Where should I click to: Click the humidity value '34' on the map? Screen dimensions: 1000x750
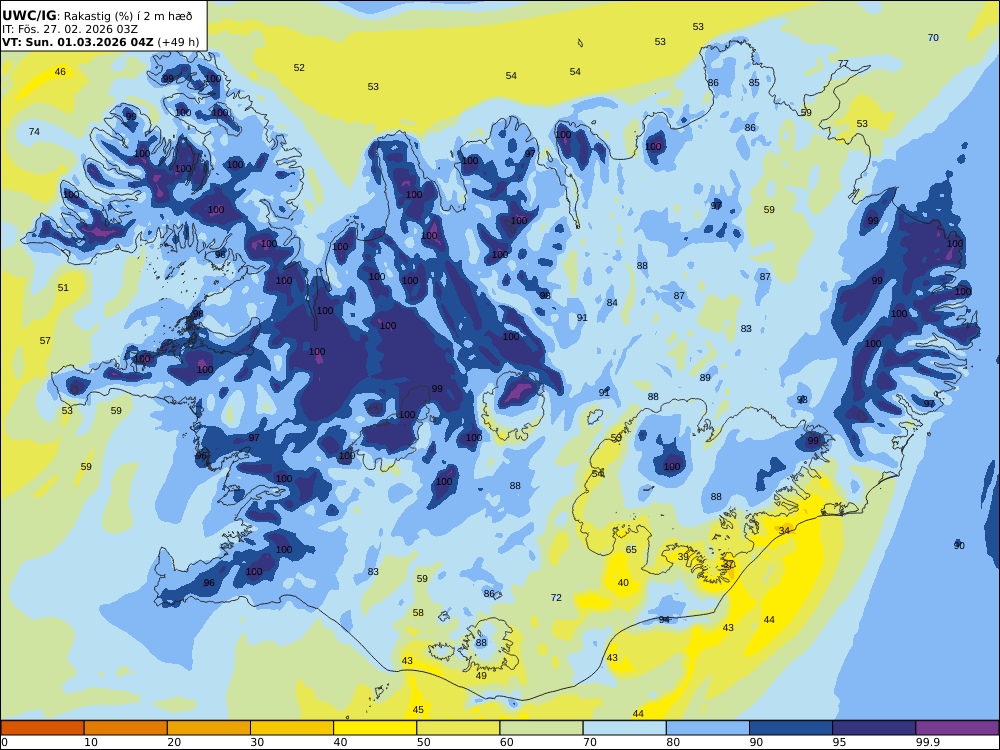point(784,531)
